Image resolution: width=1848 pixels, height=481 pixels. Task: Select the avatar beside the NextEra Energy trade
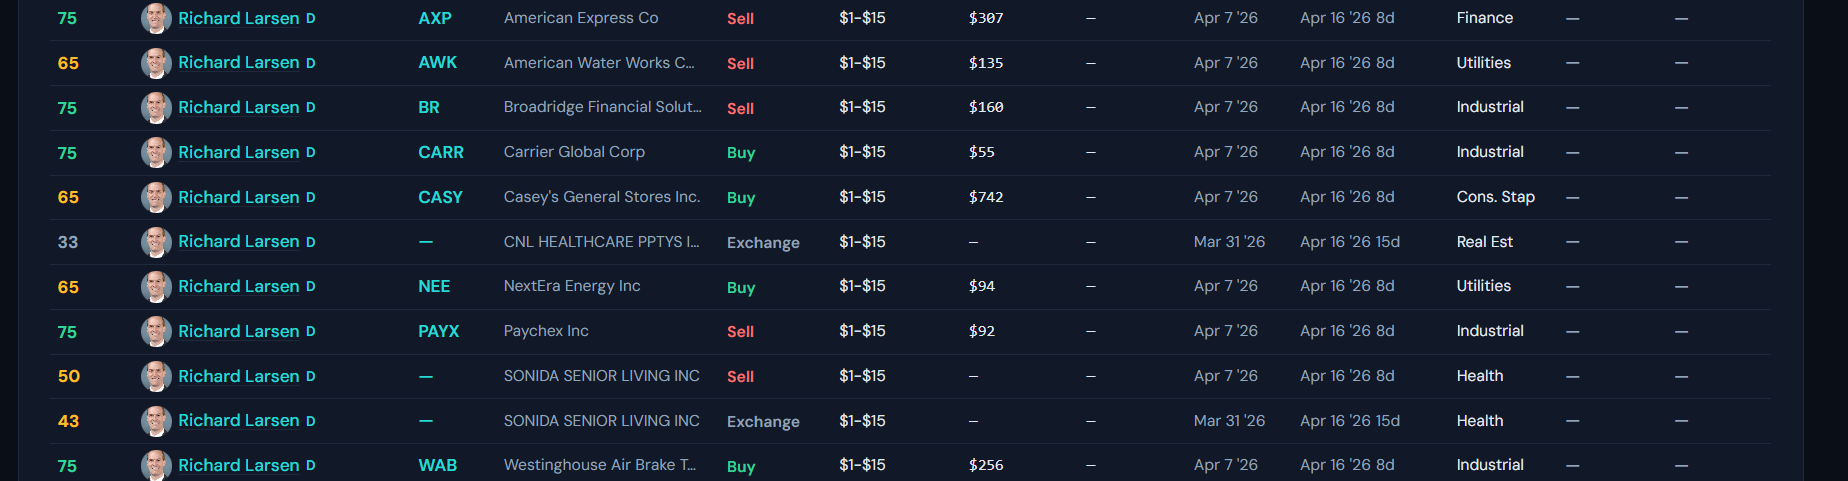point(156,287)
